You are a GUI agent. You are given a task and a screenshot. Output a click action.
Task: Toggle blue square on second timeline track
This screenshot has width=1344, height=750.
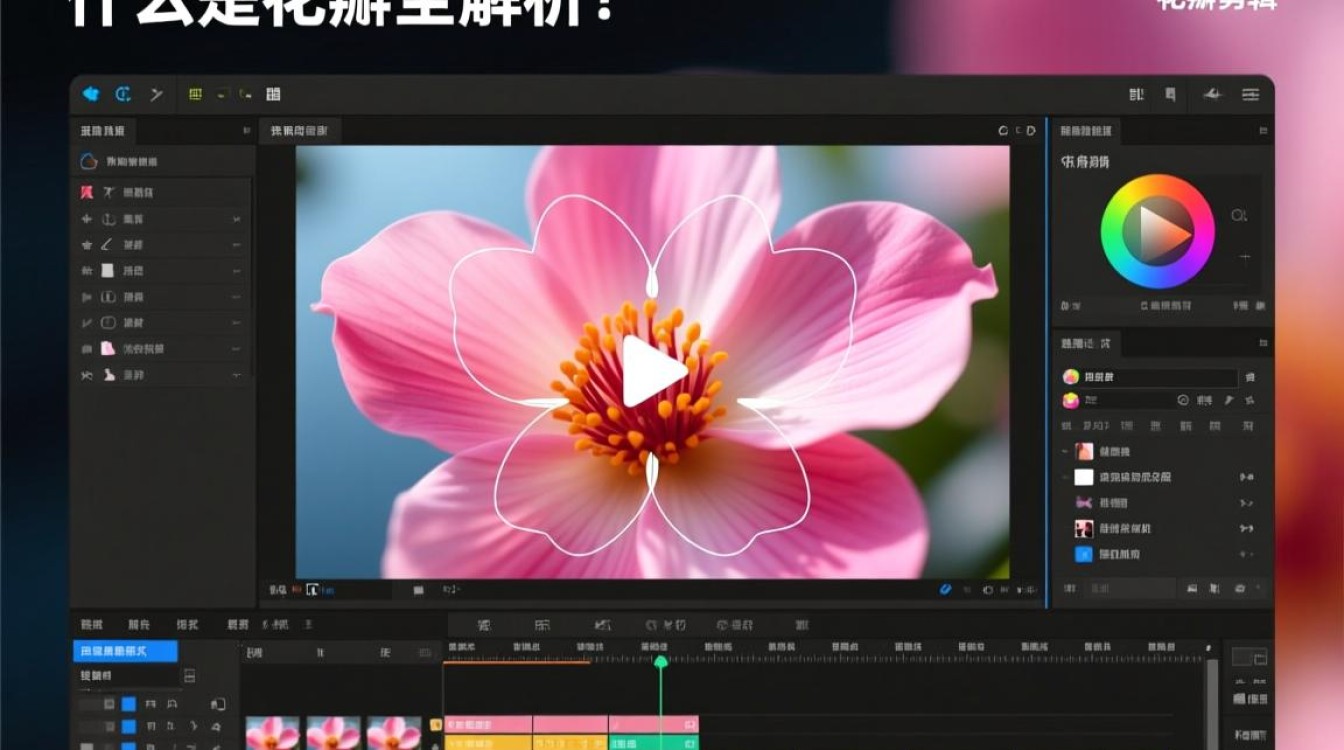(128, 726)
